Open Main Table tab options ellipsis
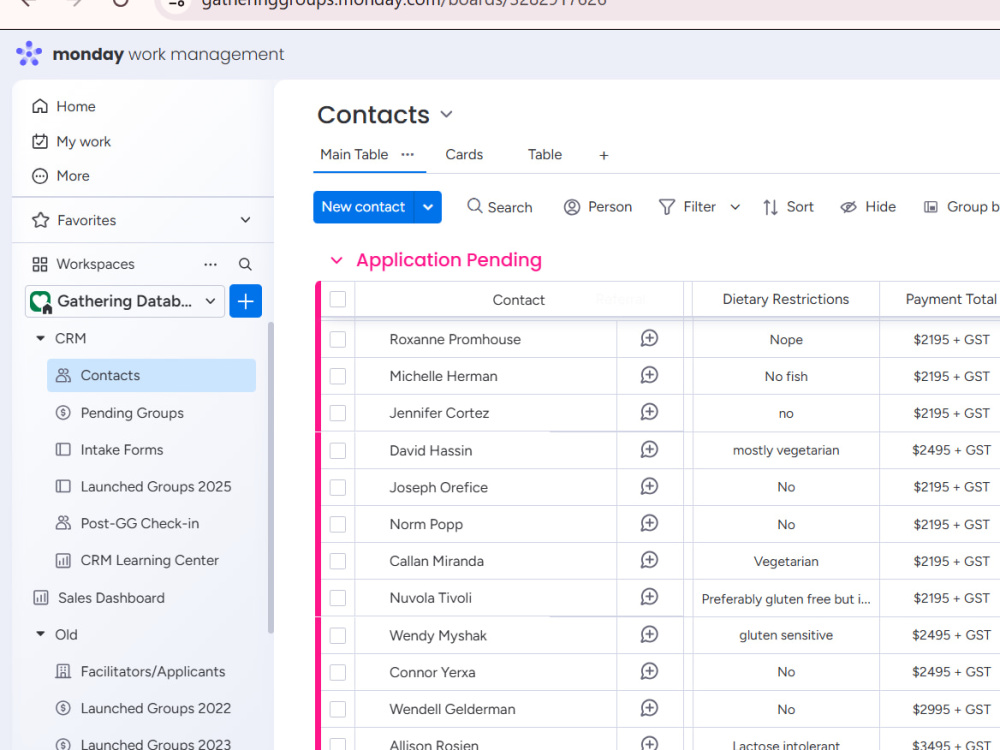Image resolution: width=1000 pixels, height=750 pixels. coord(408,154)
